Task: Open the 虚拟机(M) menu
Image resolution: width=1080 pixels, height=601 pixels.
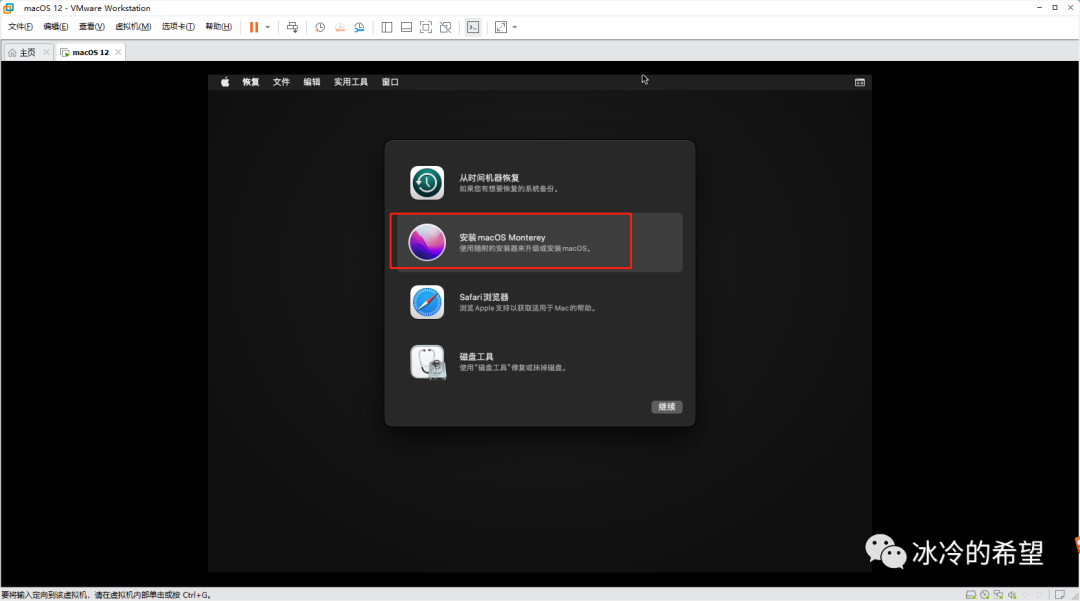Action: (133, 27)
